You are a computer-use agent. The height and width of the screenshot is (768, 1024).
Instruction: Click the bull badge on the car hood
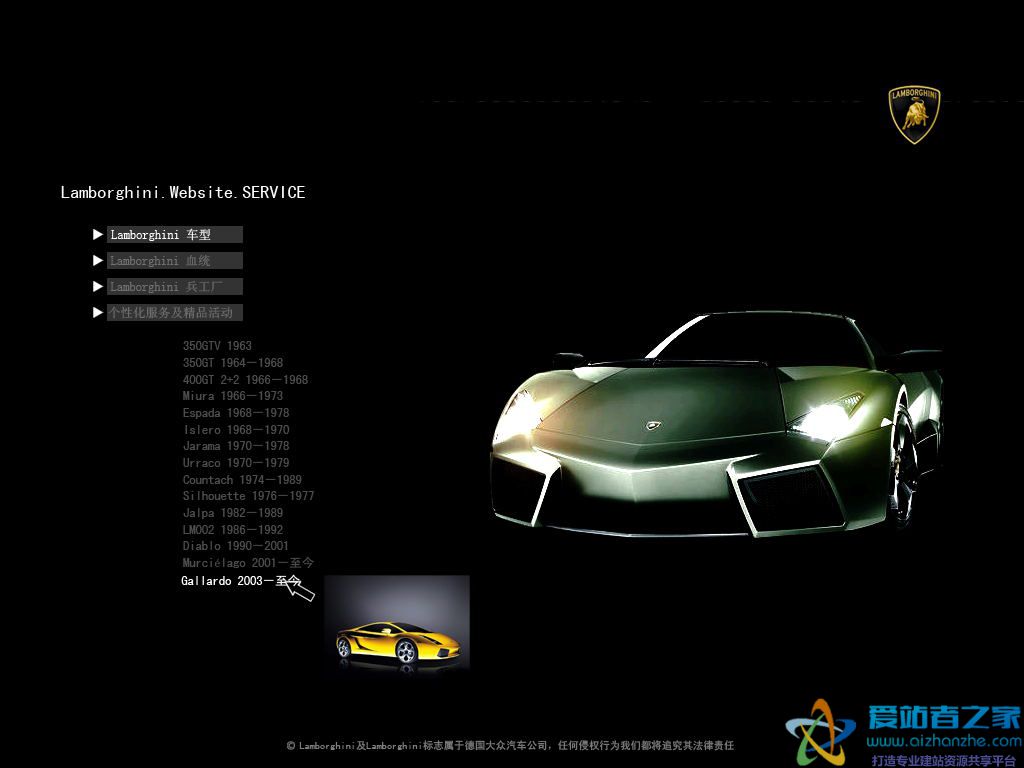653,425
